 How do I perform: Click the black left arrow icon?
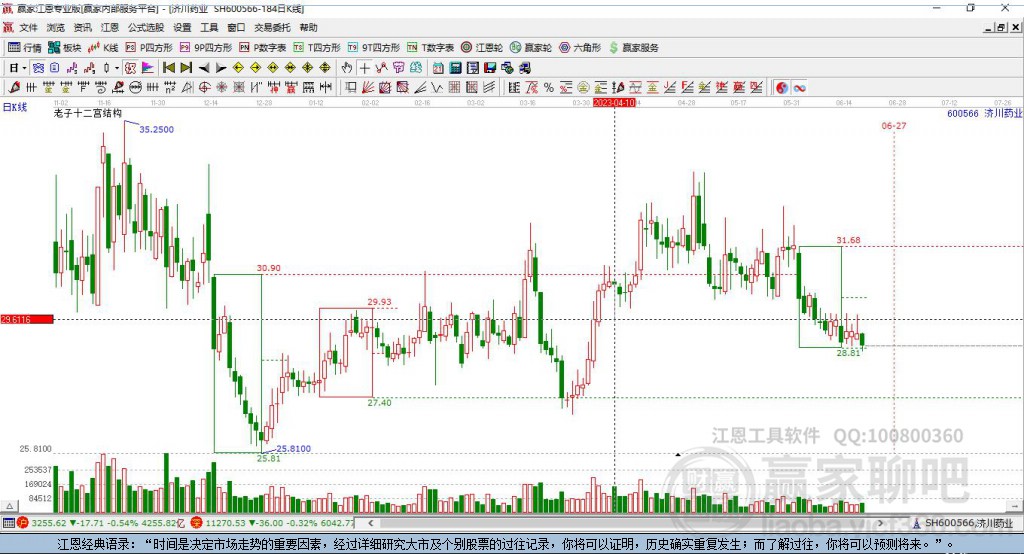coord(204,68)
